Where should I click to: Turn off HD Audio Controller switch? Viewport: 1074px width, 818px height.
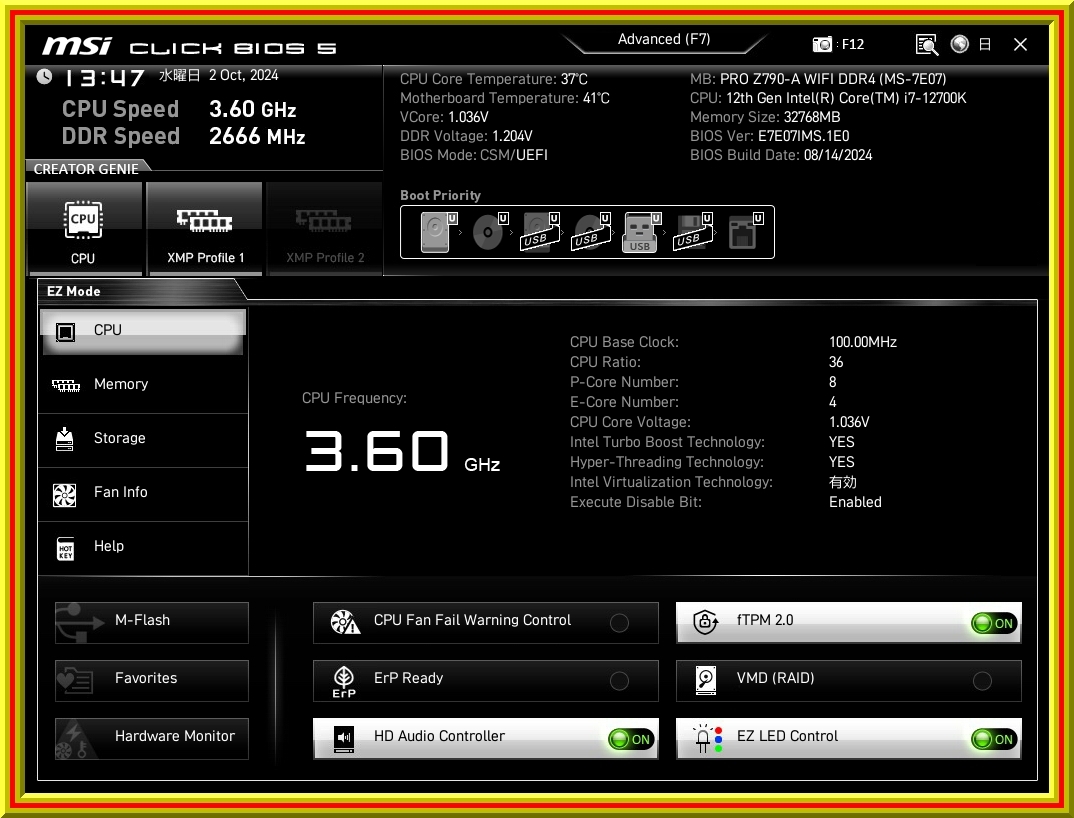tap(631, 739)
